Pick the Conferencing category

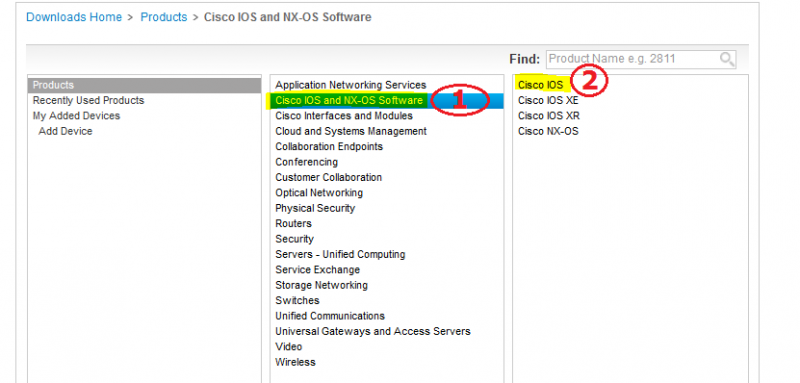[x=307, y=162]
